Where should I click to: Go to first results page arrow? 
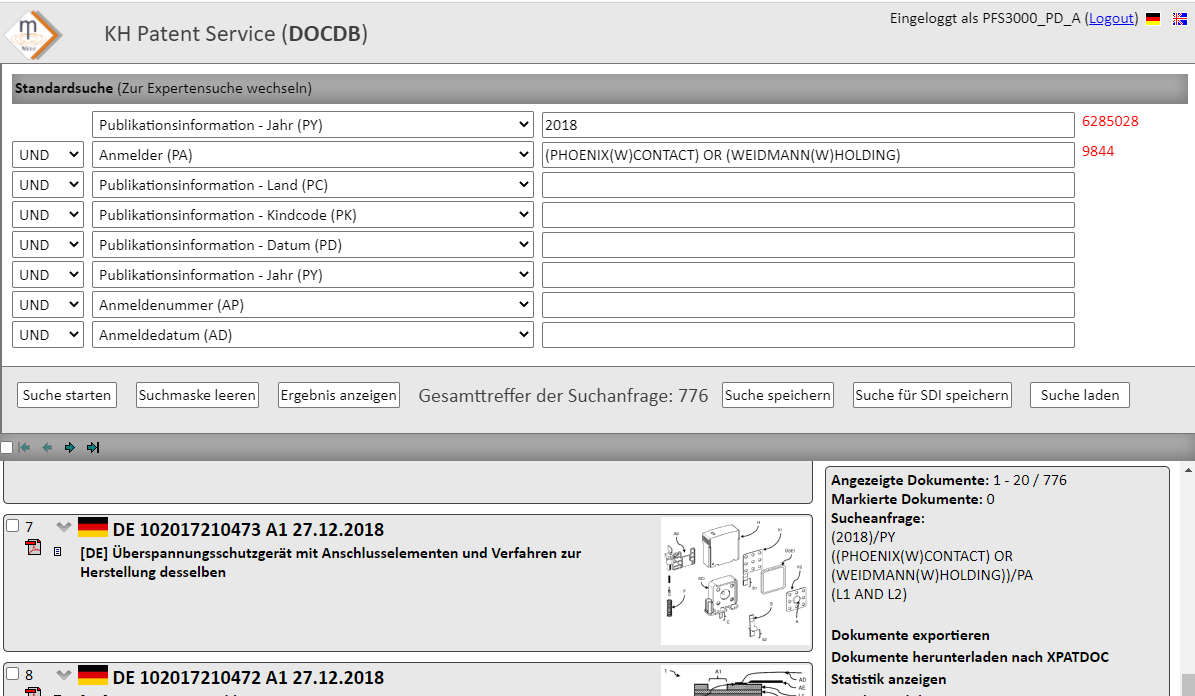[24, 447]
